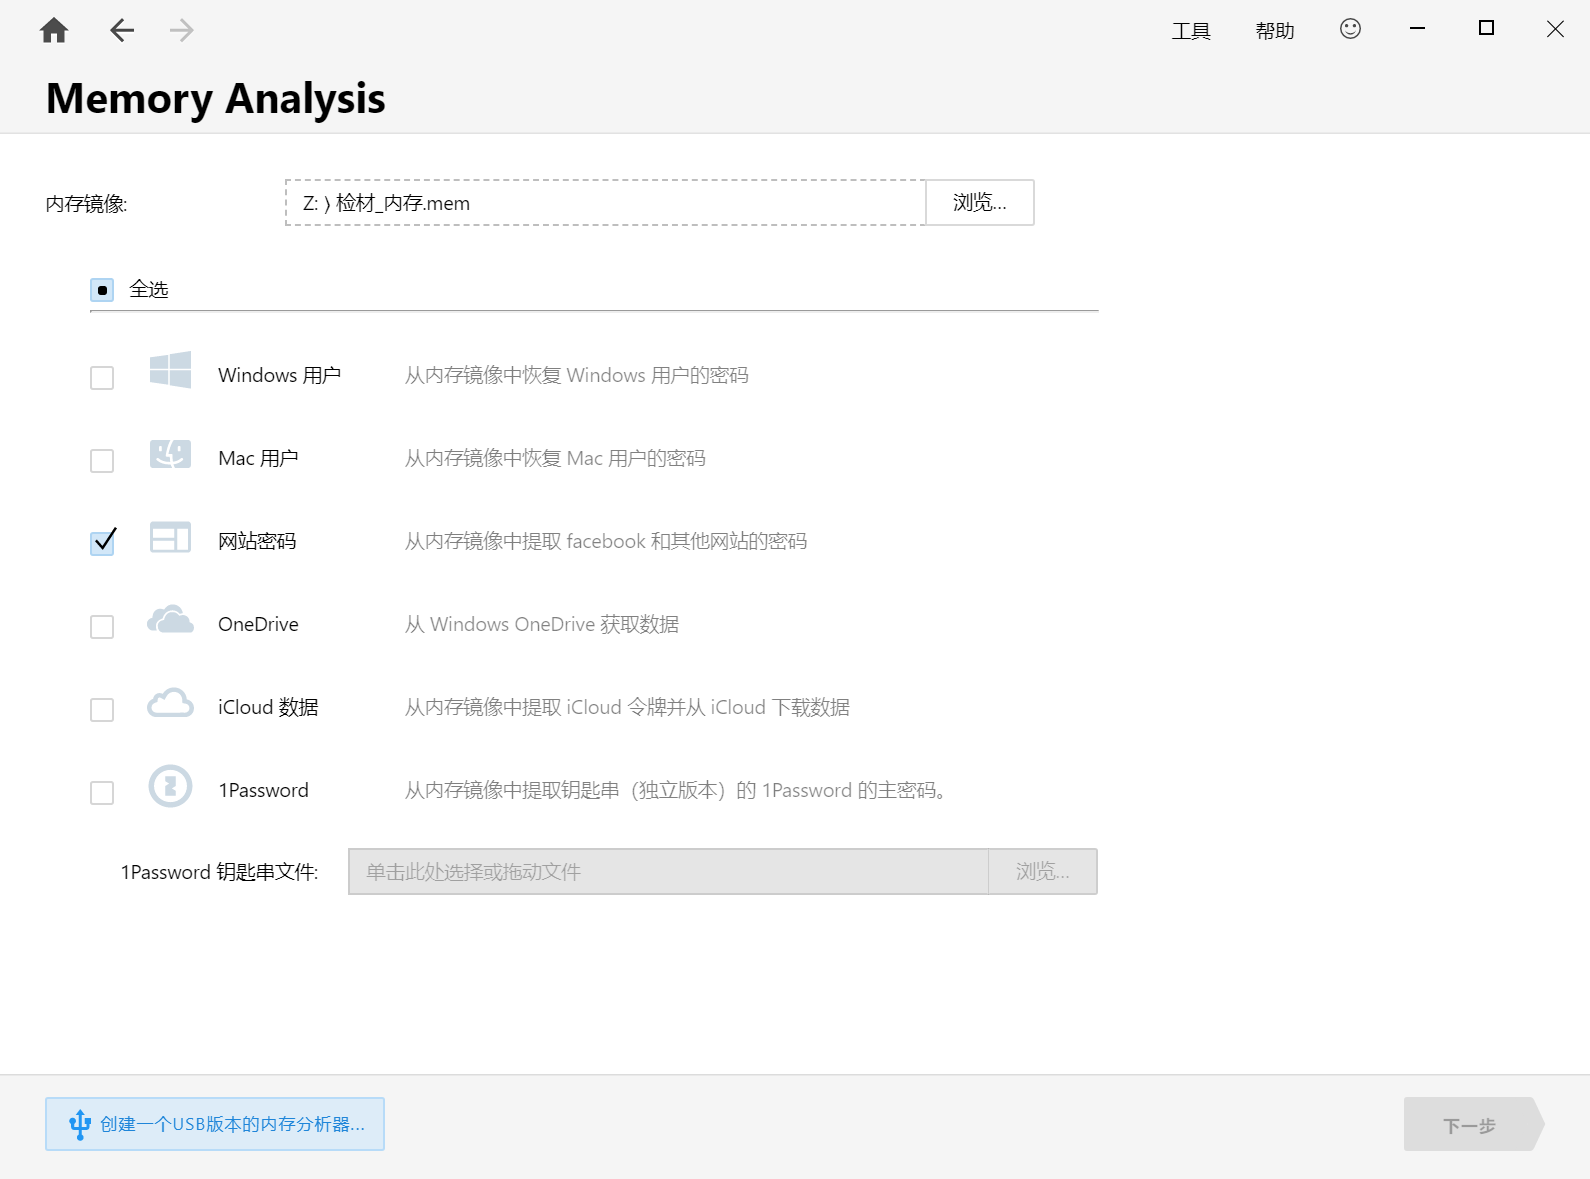This screenshot has width=1590, height=1179.
Task: Click the Windows 用户 label
Action: coord(280,376)
